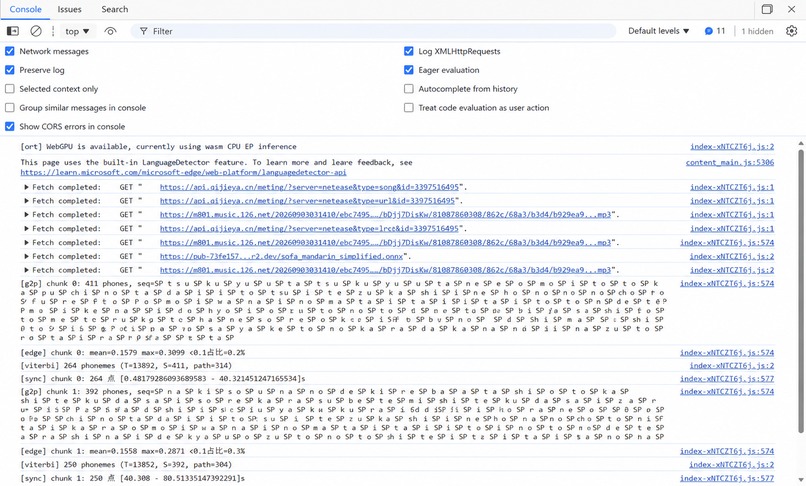Open source link beside '[edge] chunk 0' line
806x486 pixels.
point(727,353)
